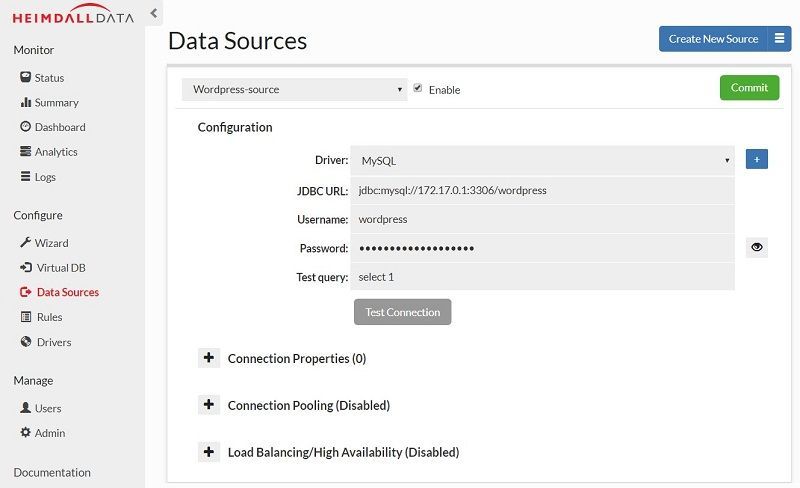Click the Status monitor icon in sidebar
The image size is (800, 488).
(26, 78)
